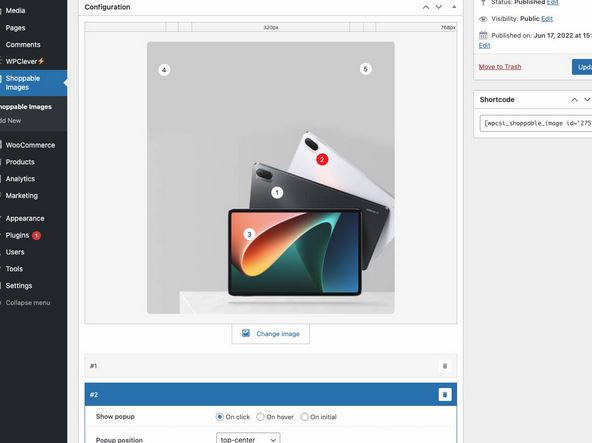Click the shortcode text field

(x=536, y=123)
